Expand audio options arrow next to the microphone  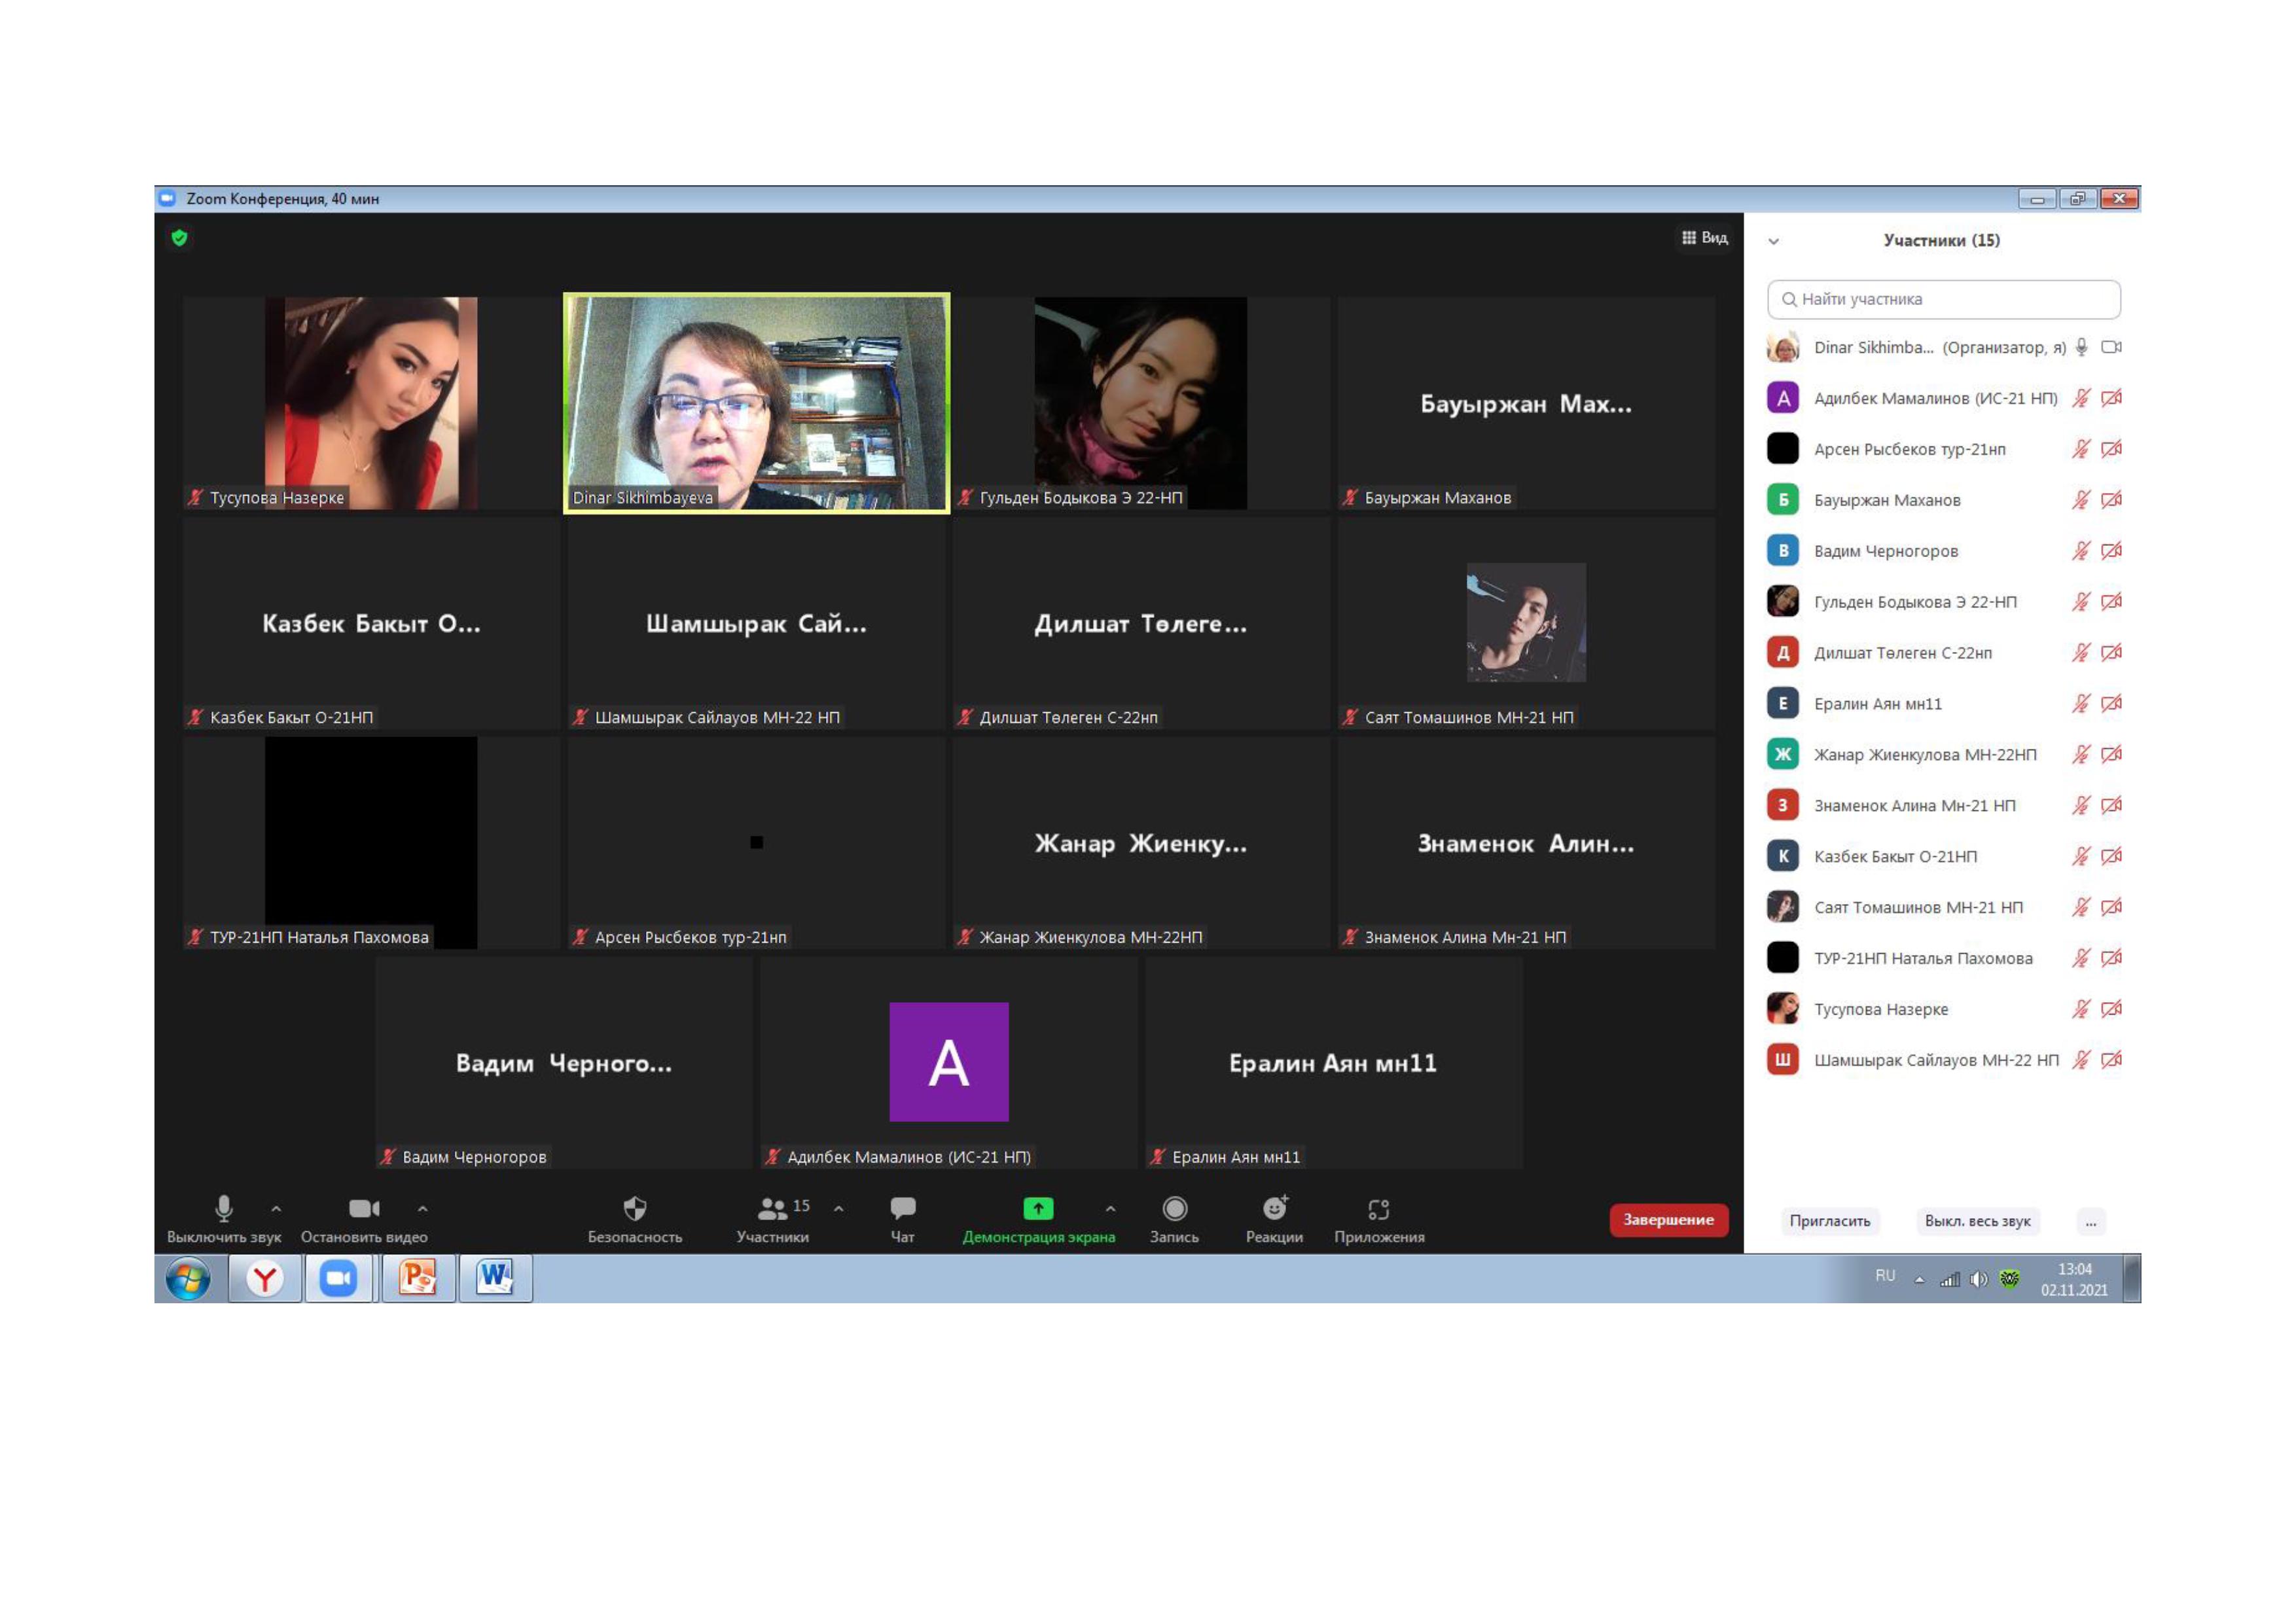[276, 1209]
